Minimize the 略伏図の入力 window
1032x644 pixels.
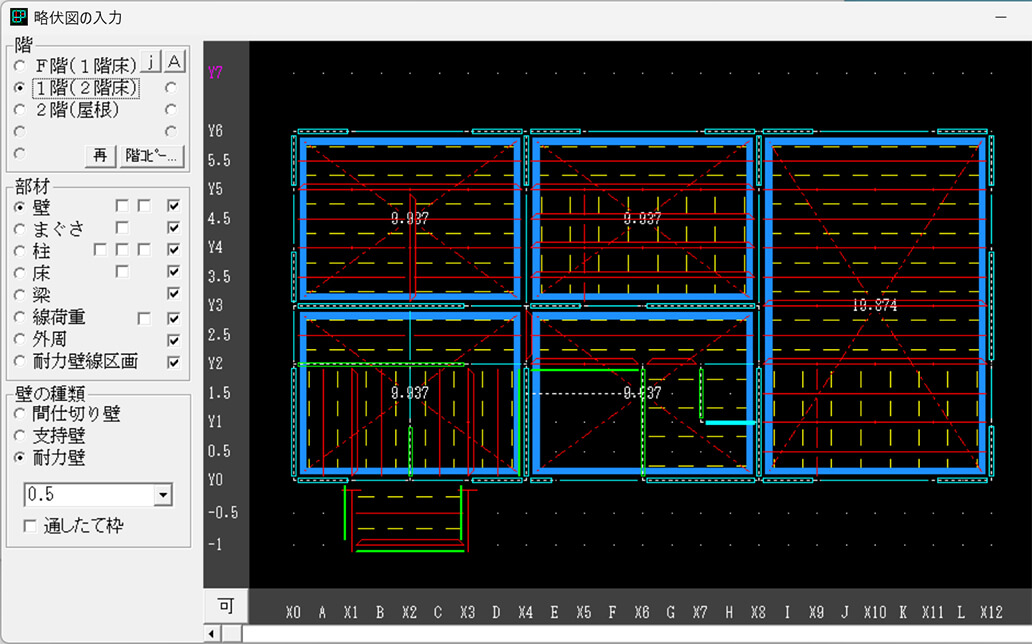[1000, 18]
